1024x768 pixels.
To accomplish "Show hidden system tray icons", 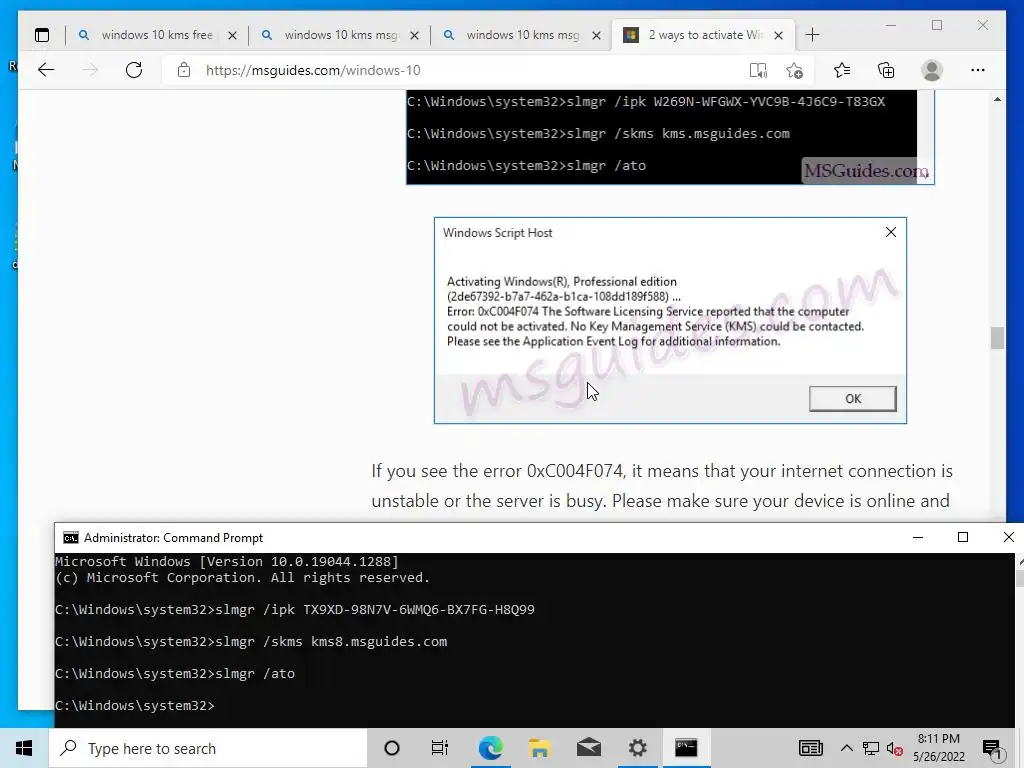I will point(846,748).
